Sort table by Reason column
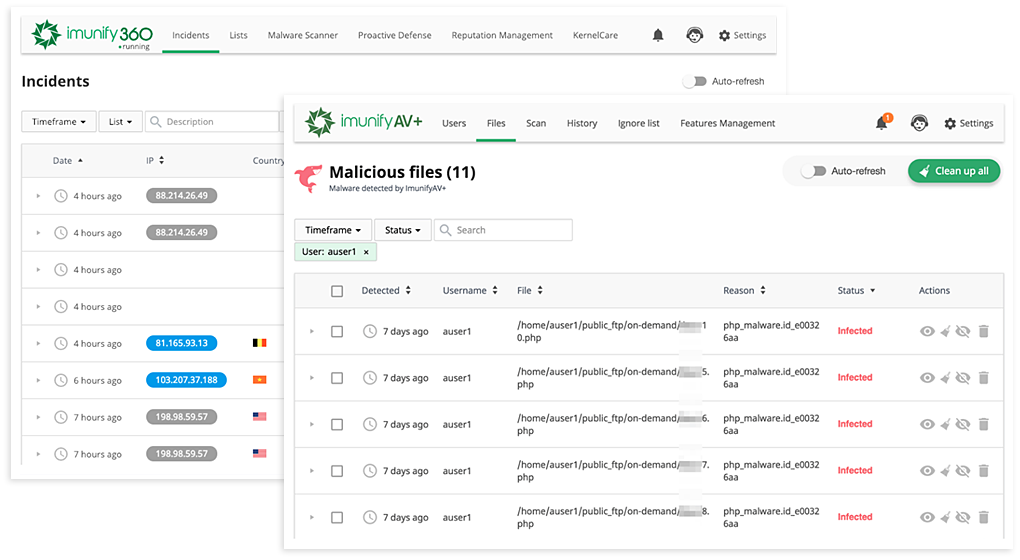 (744, 291)
